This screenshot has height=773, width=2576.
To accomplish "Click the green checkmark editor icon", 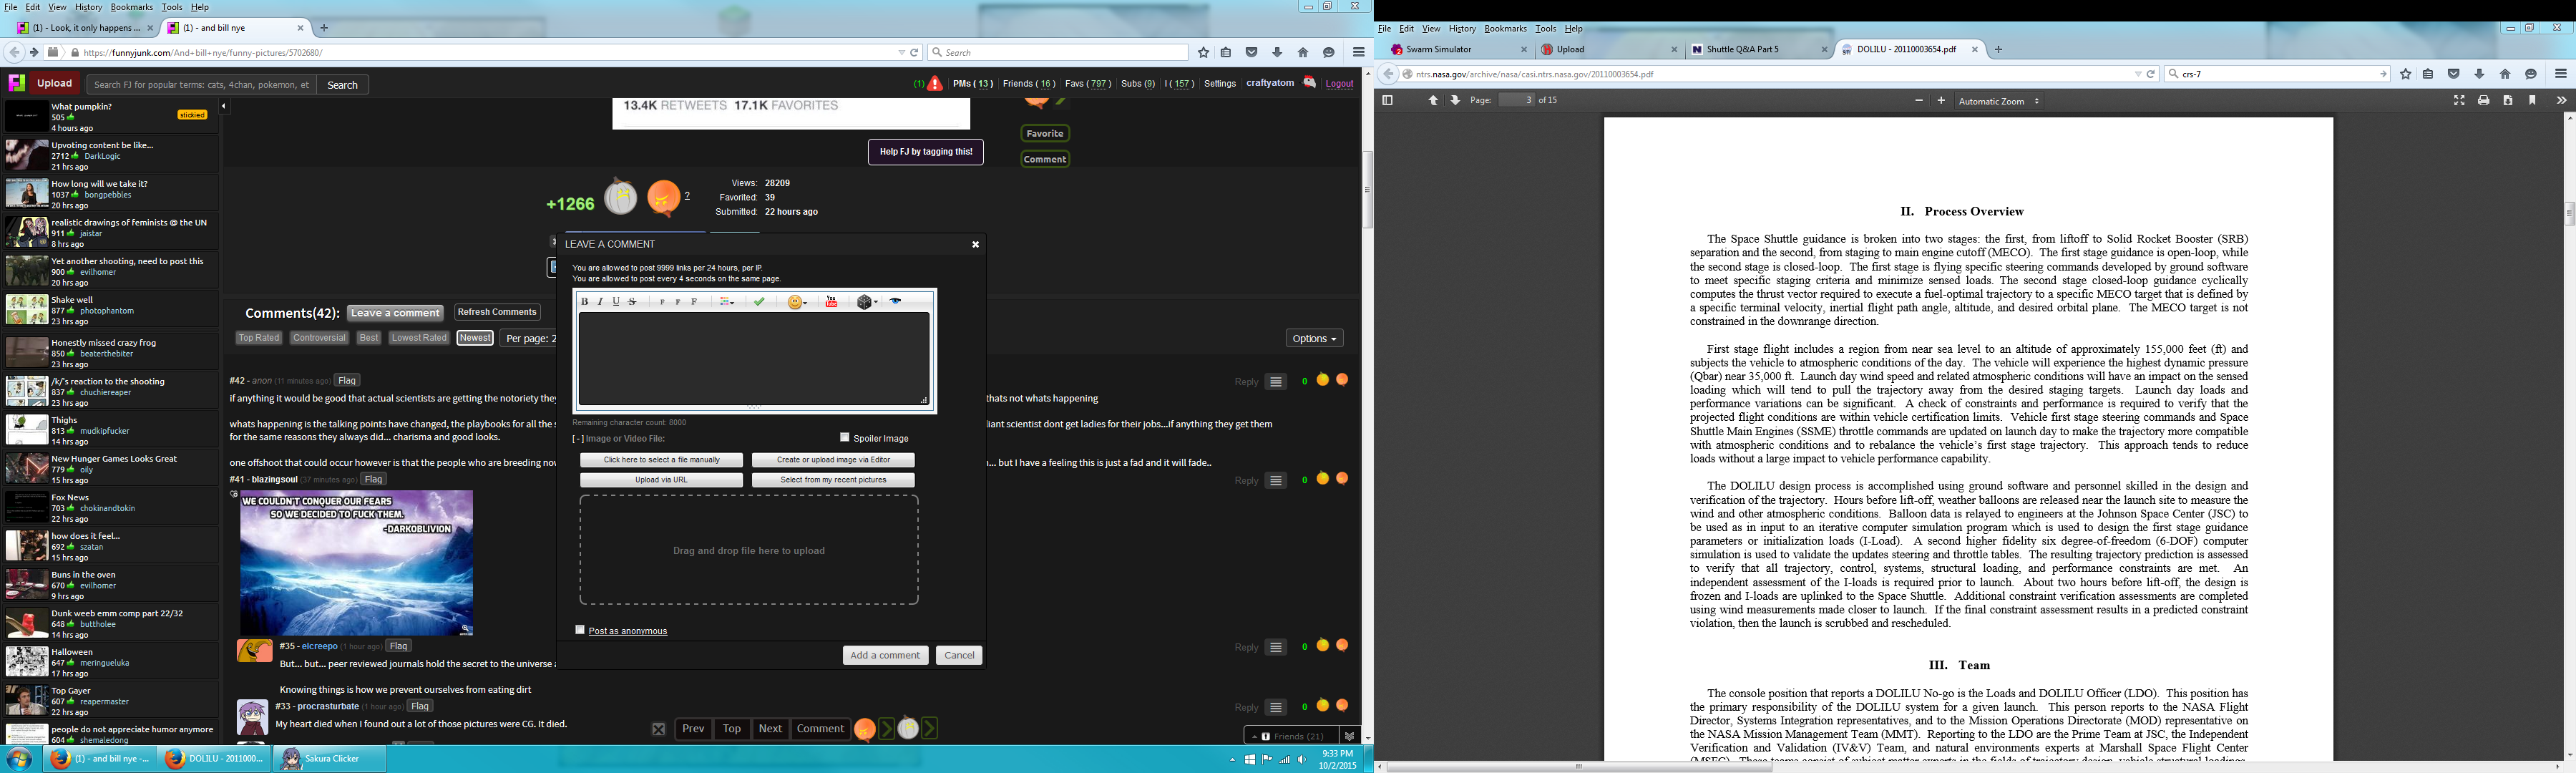I will tap(759, 302).
